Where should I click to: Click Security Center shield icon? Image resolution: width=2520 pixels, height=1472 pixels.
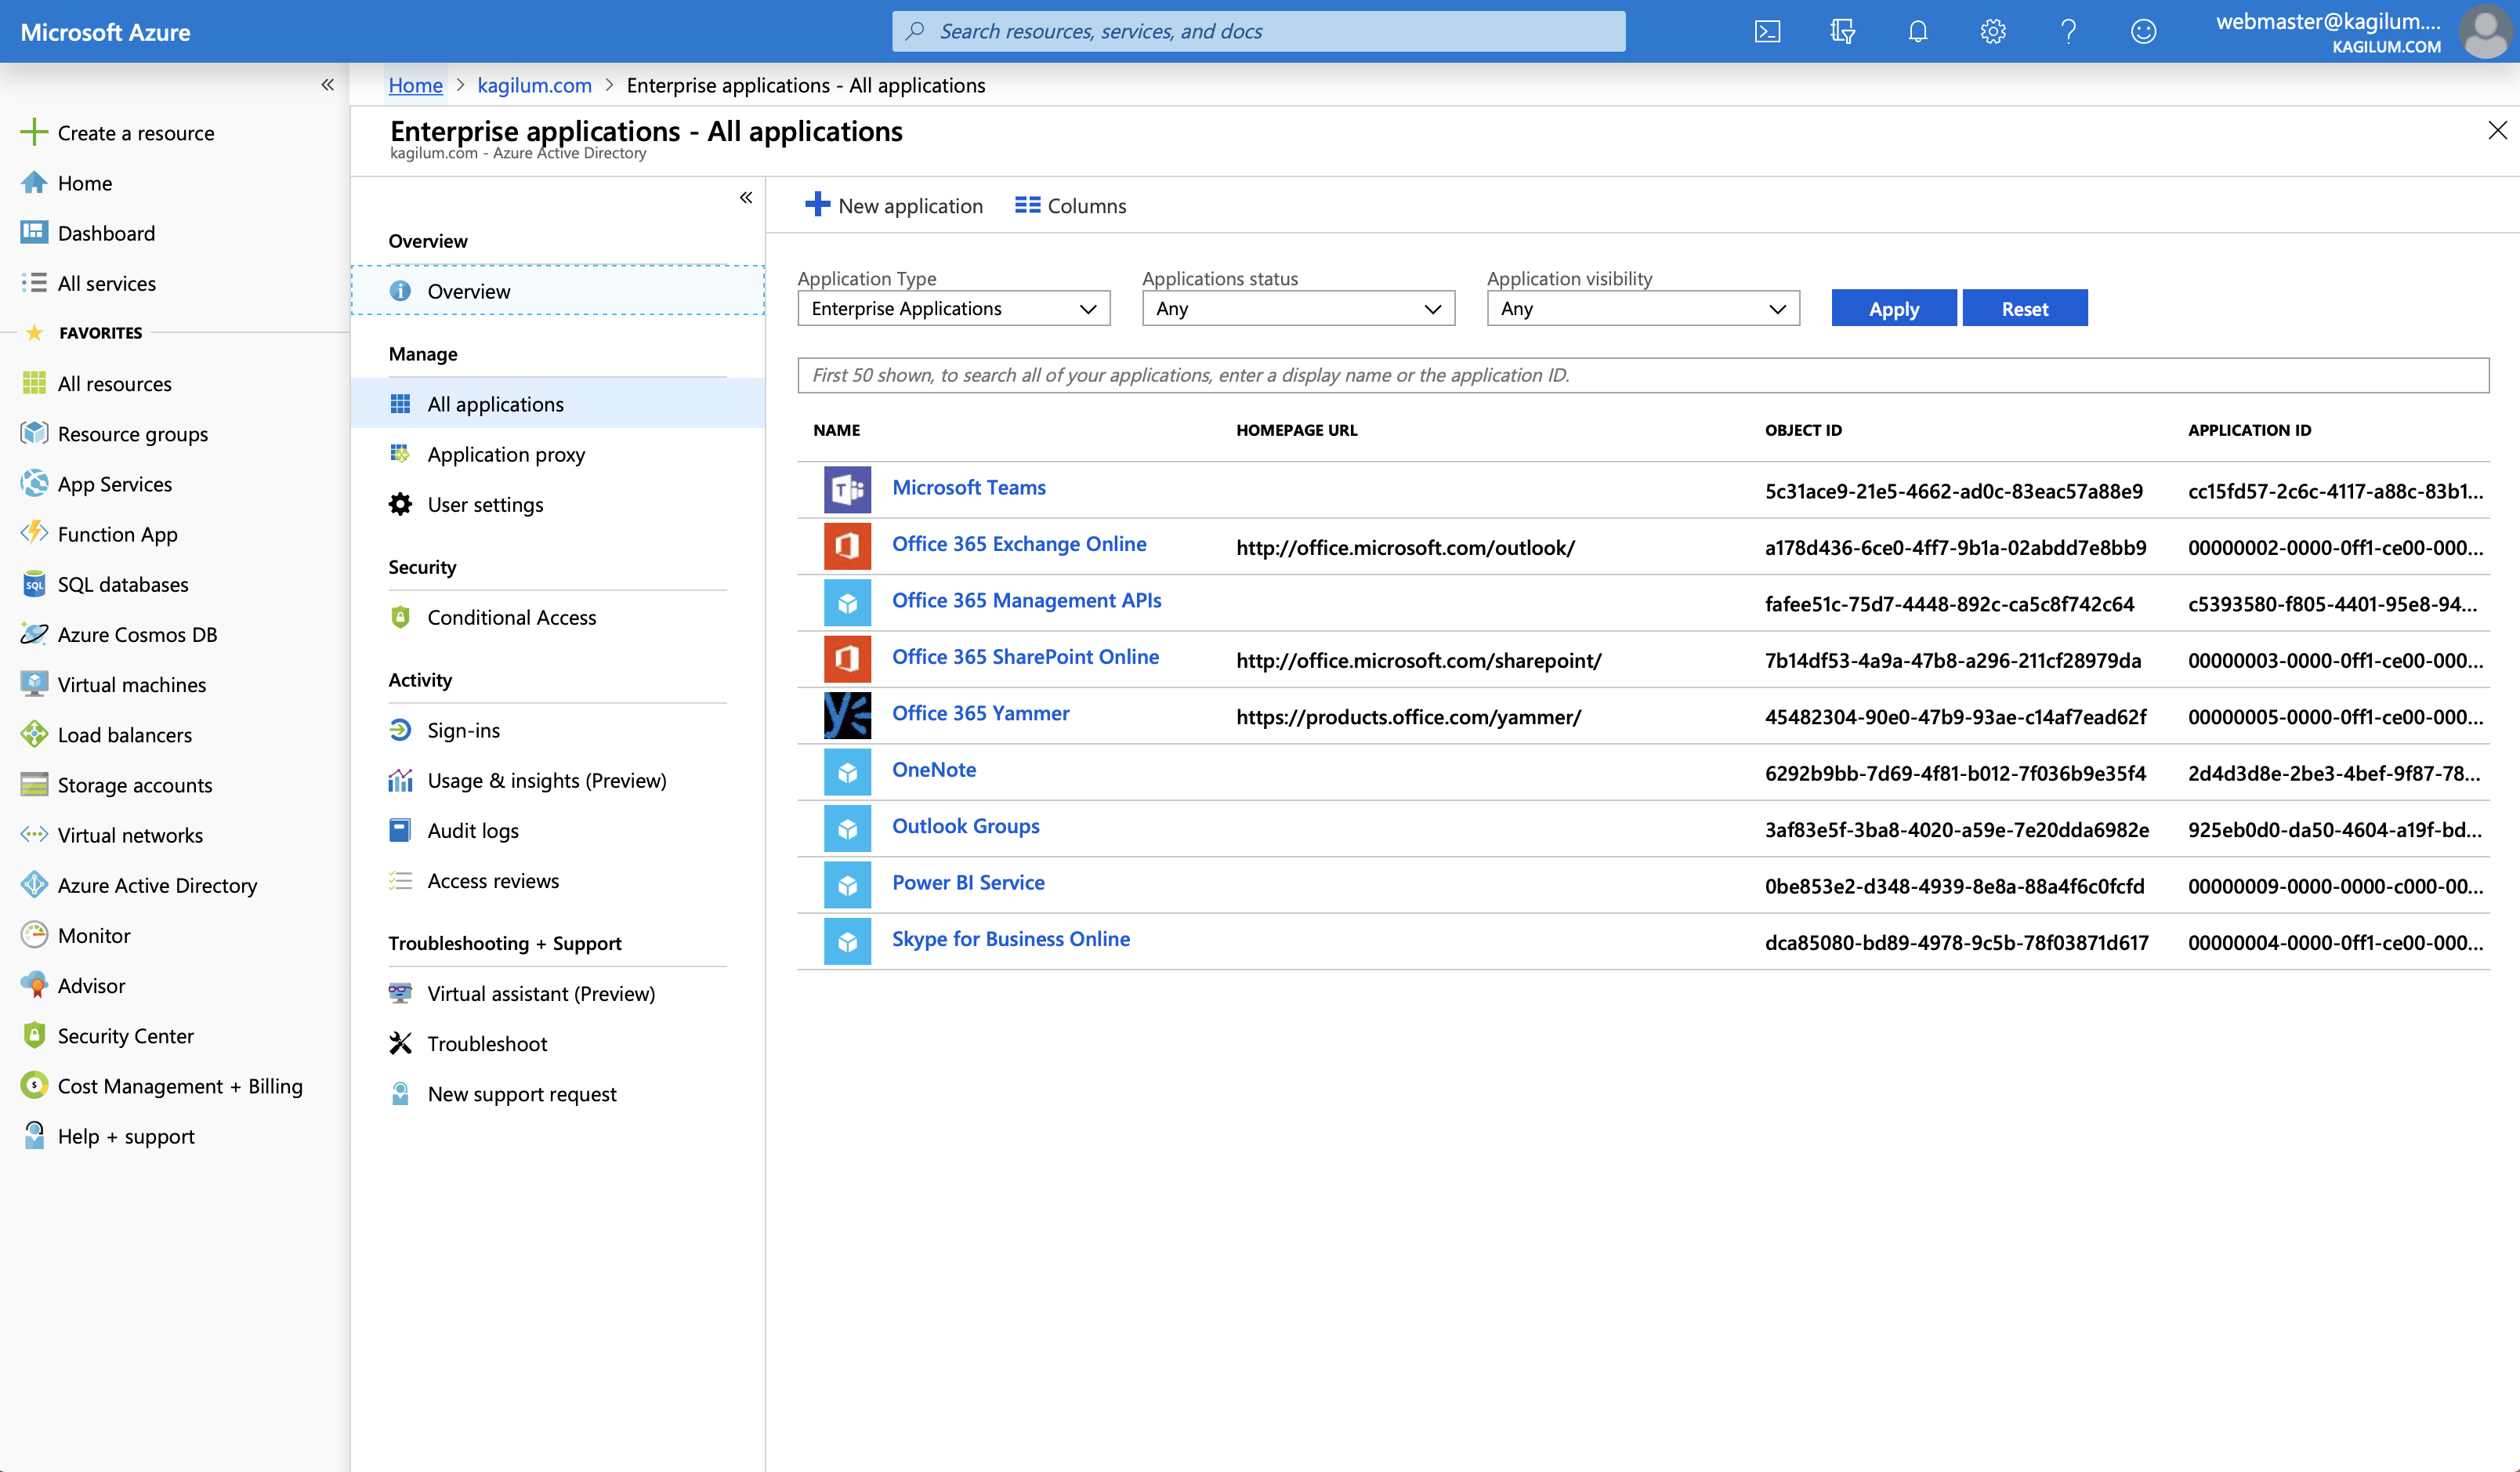tap(34, 1035)
